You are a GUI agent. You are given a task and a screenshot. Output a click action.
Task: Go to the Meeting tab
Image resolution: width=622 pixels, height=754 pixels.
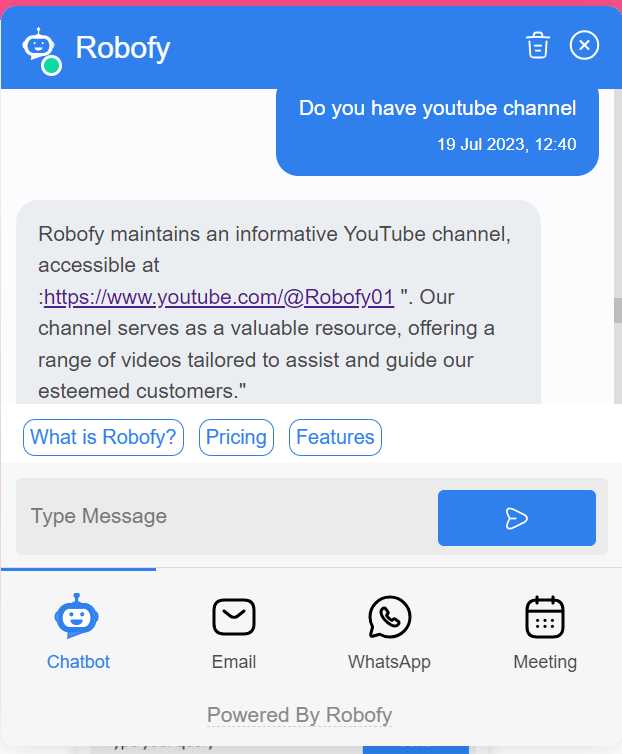pos(545,632)
